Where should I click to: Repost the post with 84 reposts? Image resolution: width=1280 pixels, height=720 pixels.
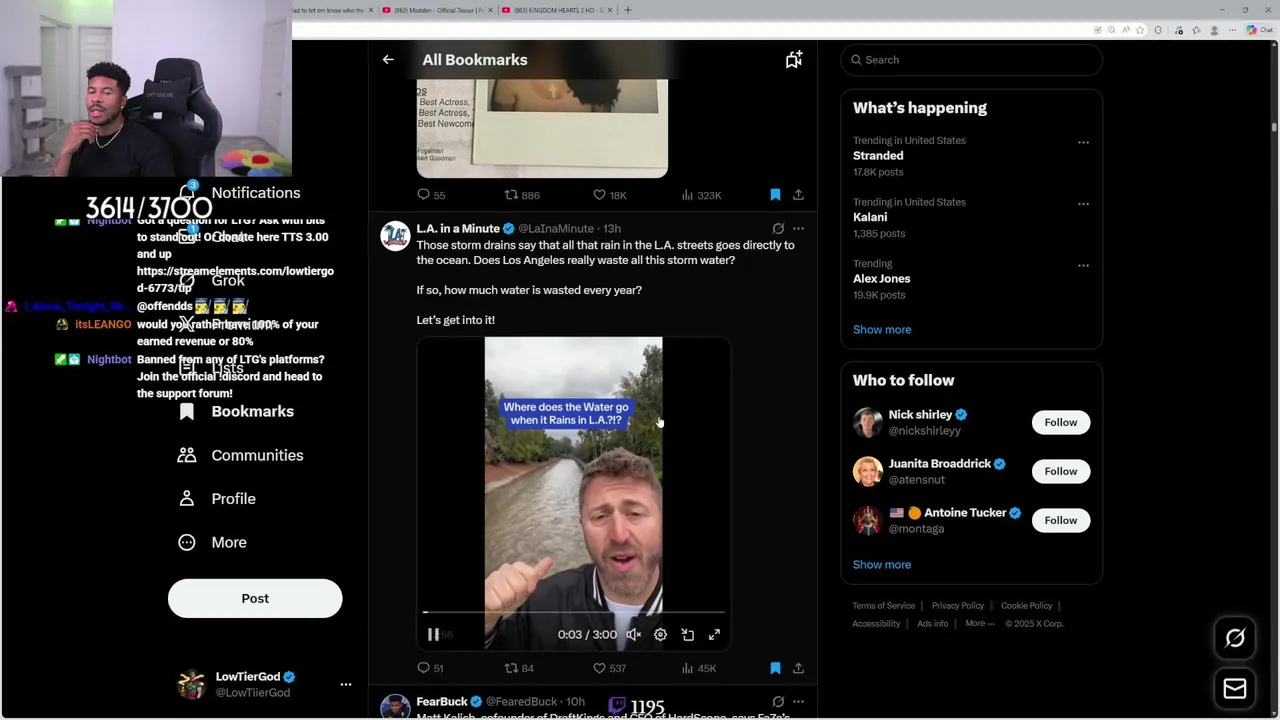point(519,668)
